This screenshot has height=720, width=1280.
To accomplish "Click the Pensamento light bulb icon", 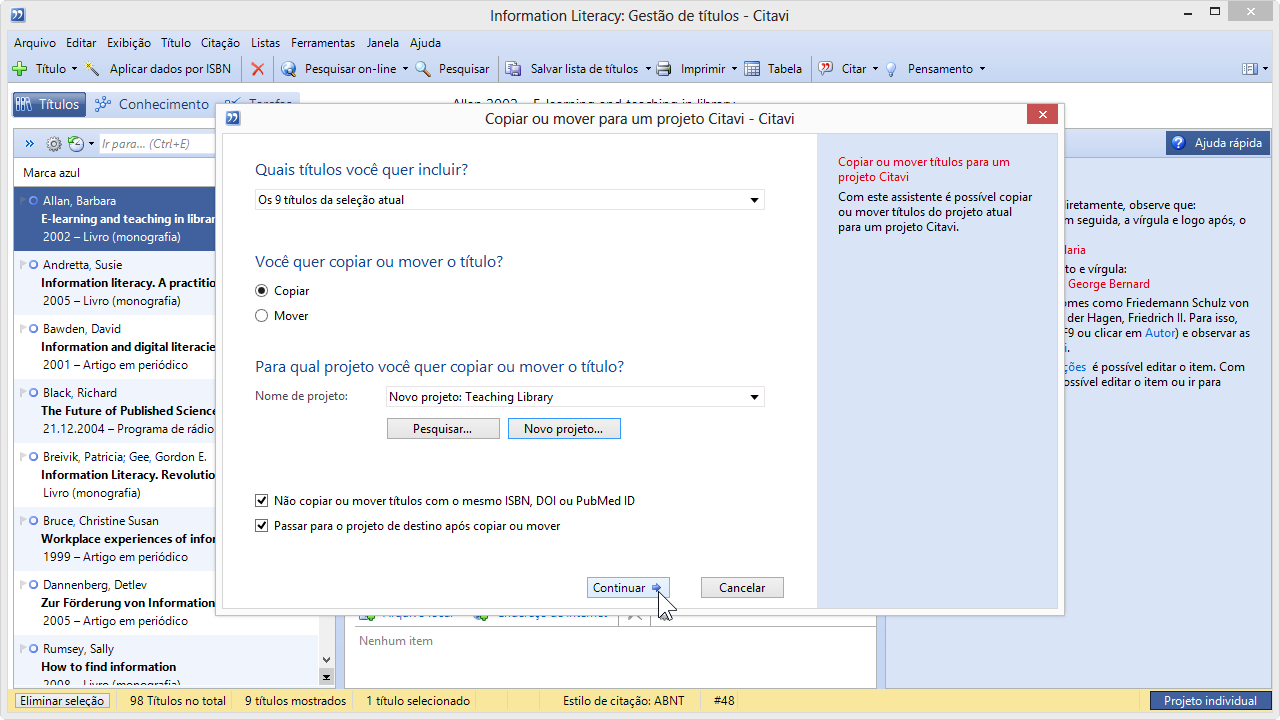I will pos(891,69).
